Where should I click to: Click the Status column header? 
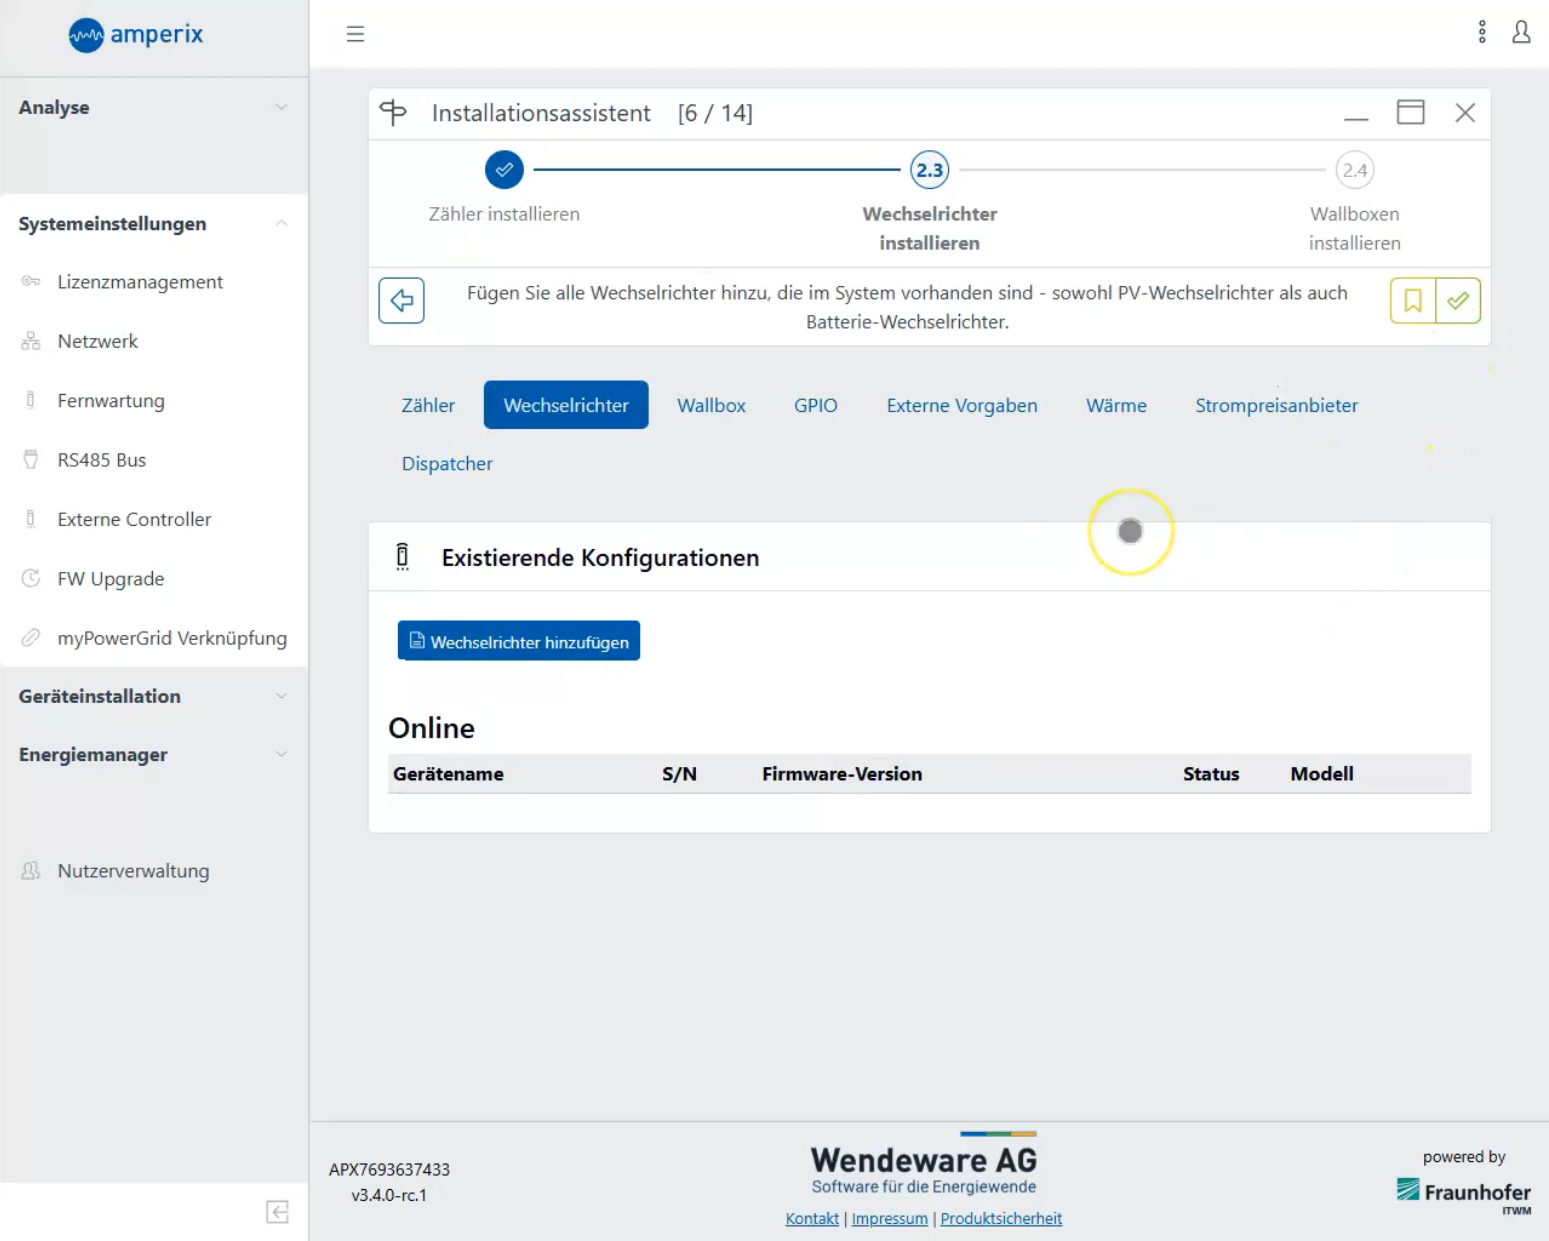click(x=1211, y=774)
